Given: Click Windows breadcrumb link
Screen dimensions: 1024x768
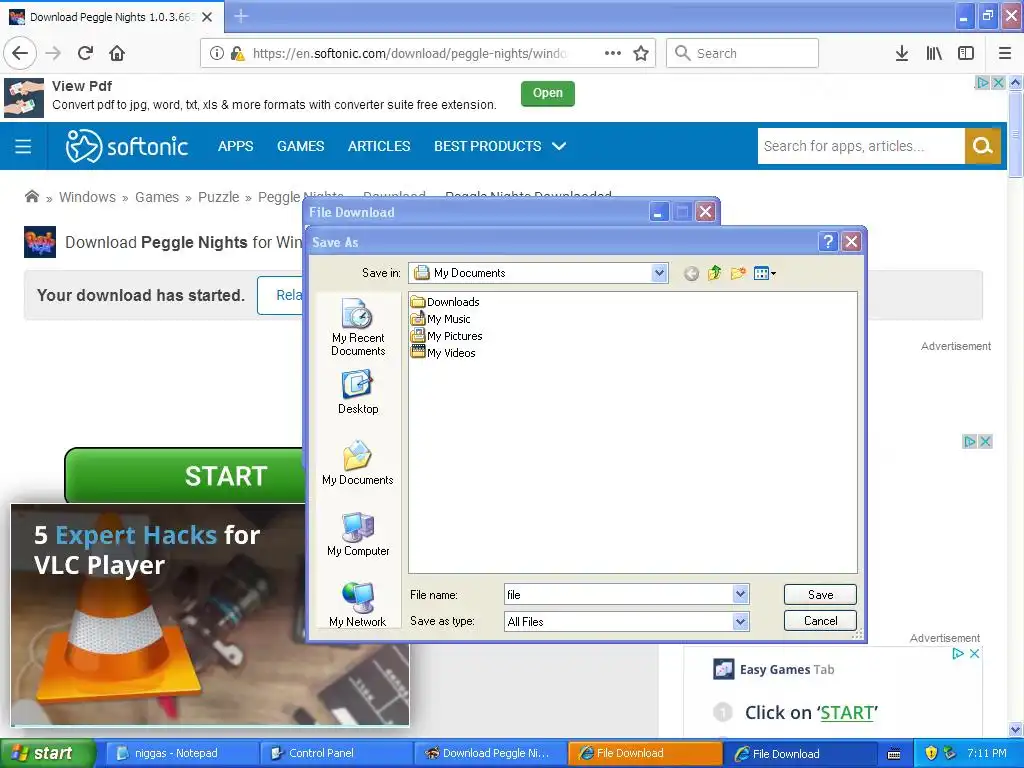Looking at the screenshot, I should coord(87,197).
